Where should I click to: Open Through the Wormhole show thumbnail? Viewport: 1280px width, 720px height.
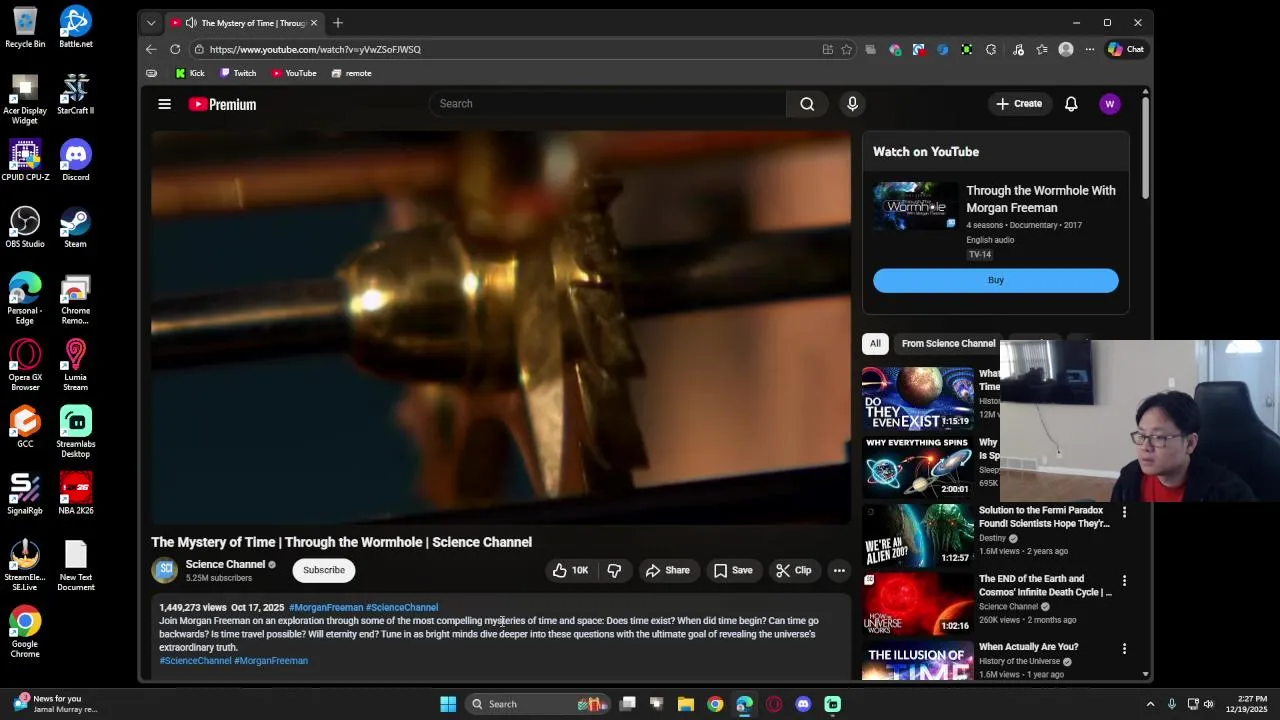[915, 206]
